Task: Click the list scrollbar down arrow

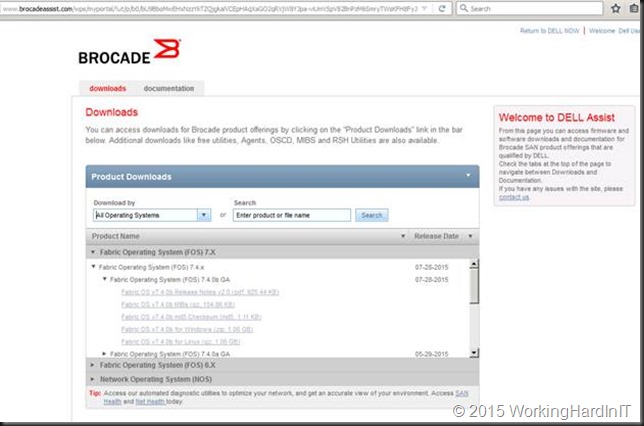Action: (474, 352)
